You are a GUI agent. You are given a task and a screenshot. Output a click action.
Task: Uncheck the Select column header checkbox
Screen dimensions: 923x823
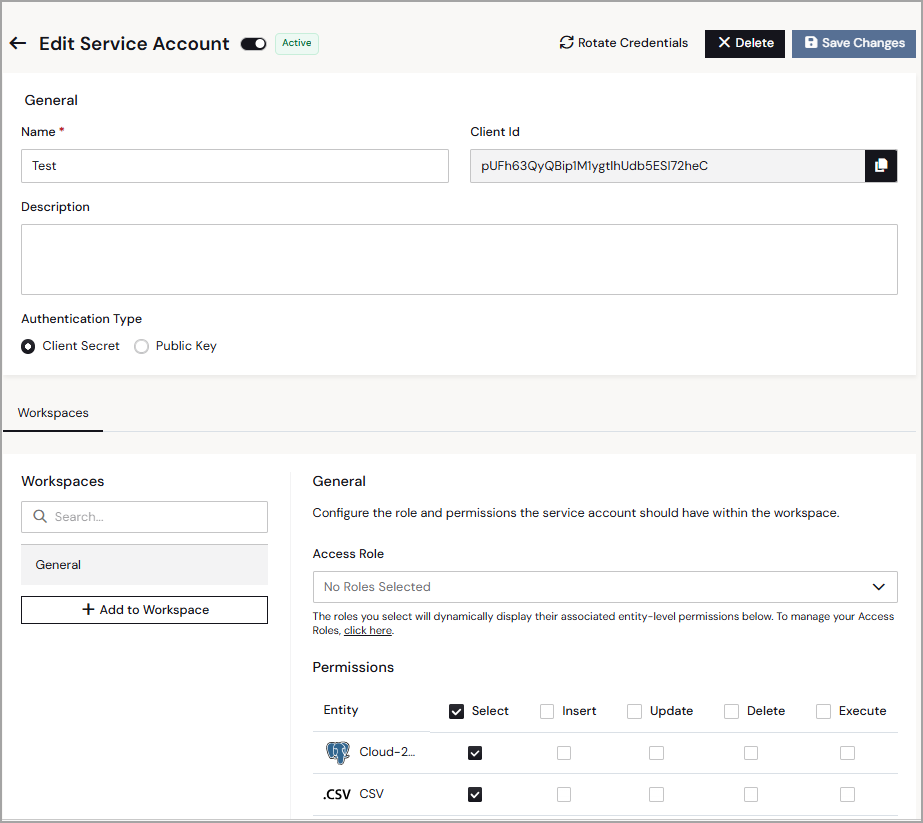point(456,711)
